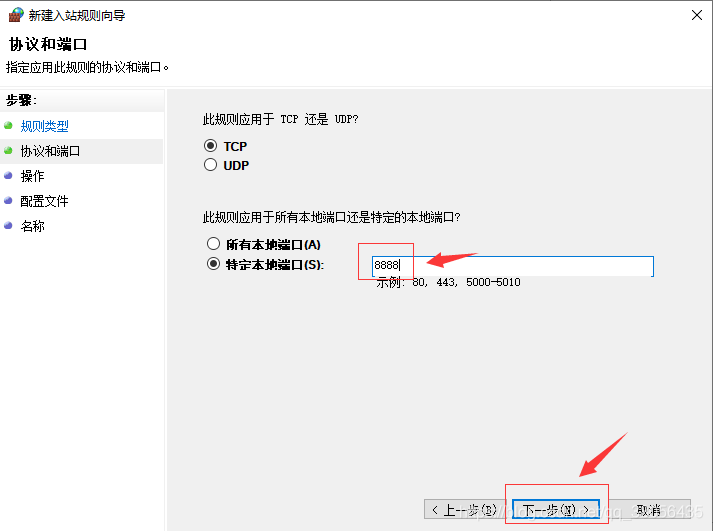The height and width of the screenshot is (531, 713).
Task: Click the example text 示例: 80, 443, 5000-5010
Action: coord(448,282)
